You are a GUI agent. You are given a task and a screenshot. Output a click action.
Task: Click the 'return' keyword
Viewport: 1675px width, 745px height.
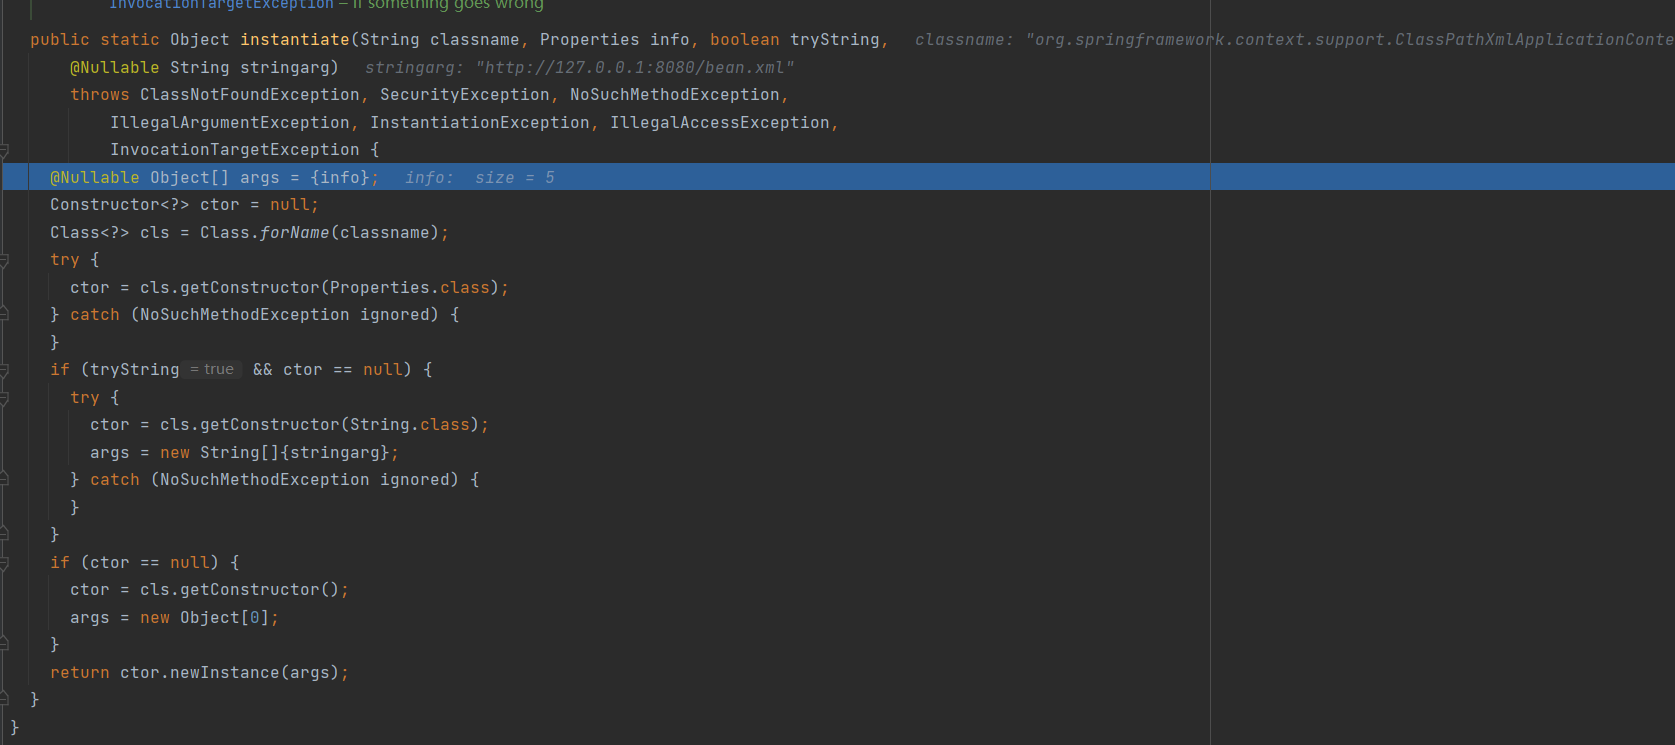pyautogui.click(x=79, y=673)
